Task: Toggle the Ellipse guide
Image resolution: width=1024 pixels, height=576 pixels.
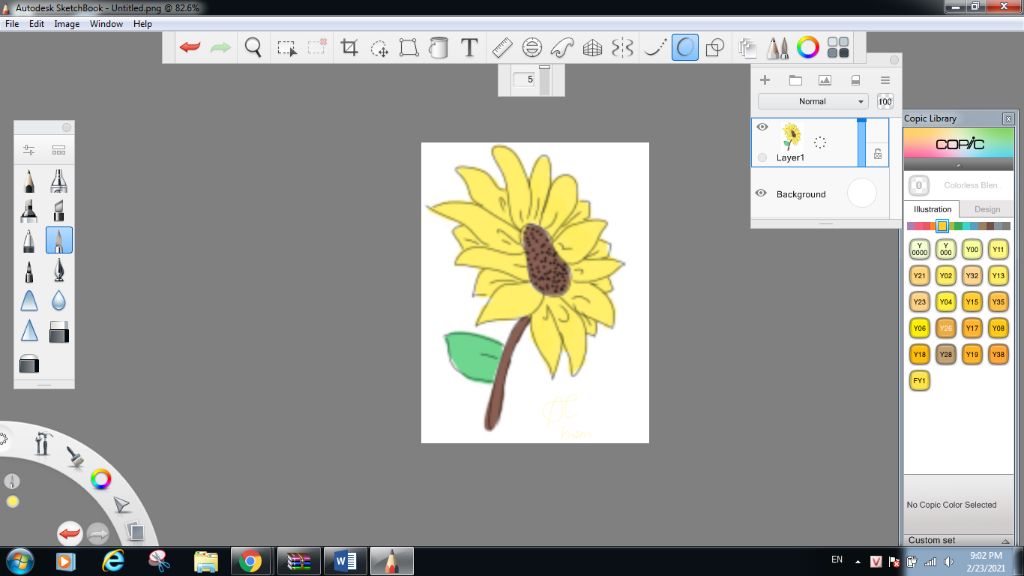Action: point(532,48)
